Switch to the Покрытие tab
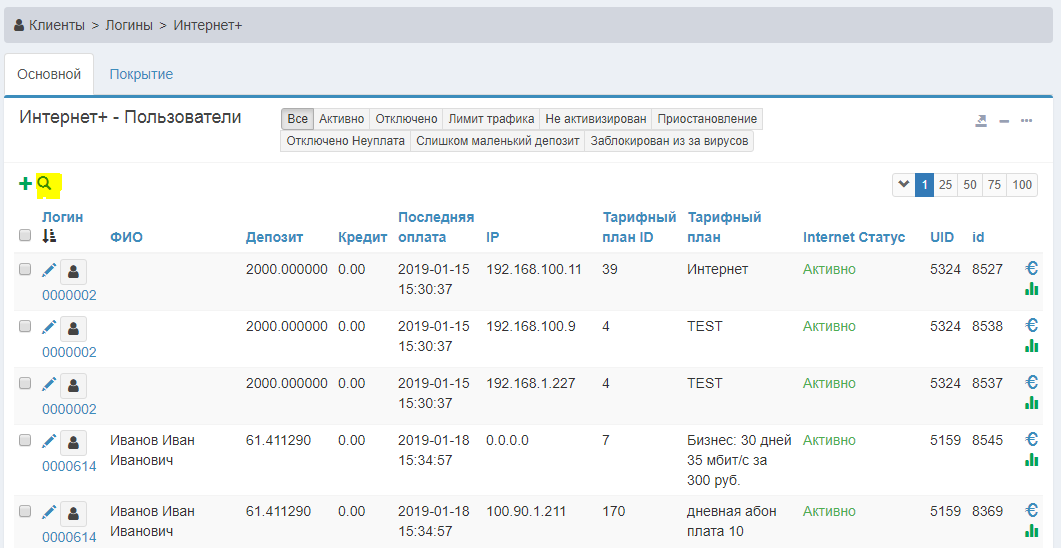The height and width of the screenshot is (548, 1061). point(141,74)
